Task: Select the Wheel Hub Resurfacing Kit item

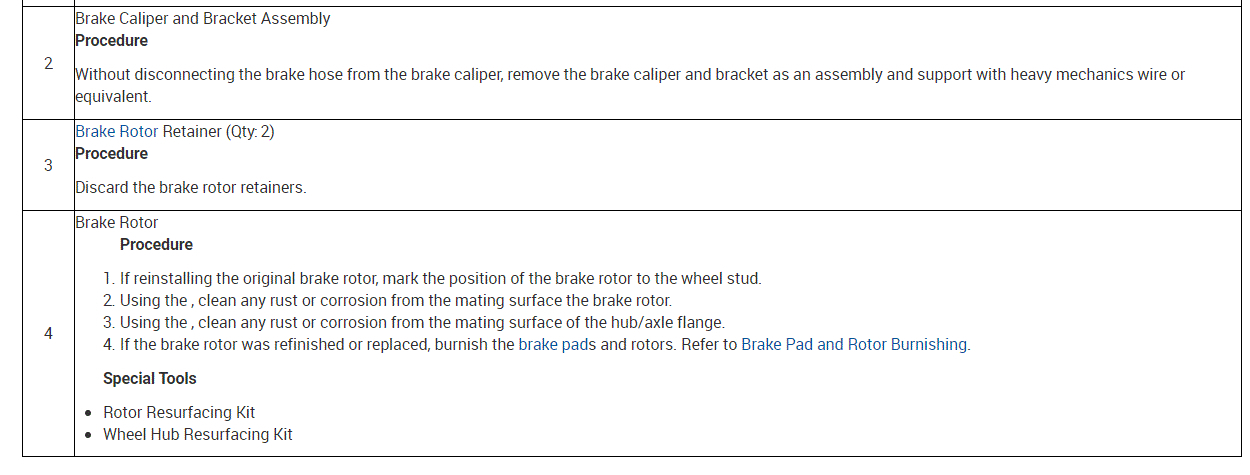Action: (x=197, y=435)
